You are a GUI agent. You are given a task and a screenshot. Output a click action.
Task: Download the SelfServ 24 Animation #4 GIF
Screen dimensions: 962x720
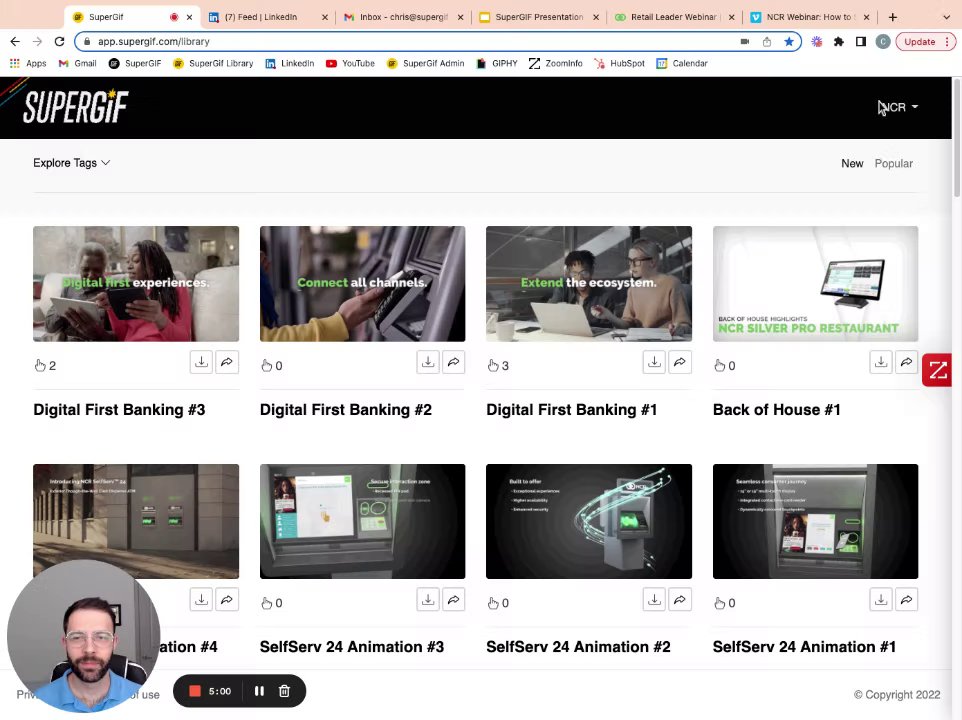pos(201,600)
